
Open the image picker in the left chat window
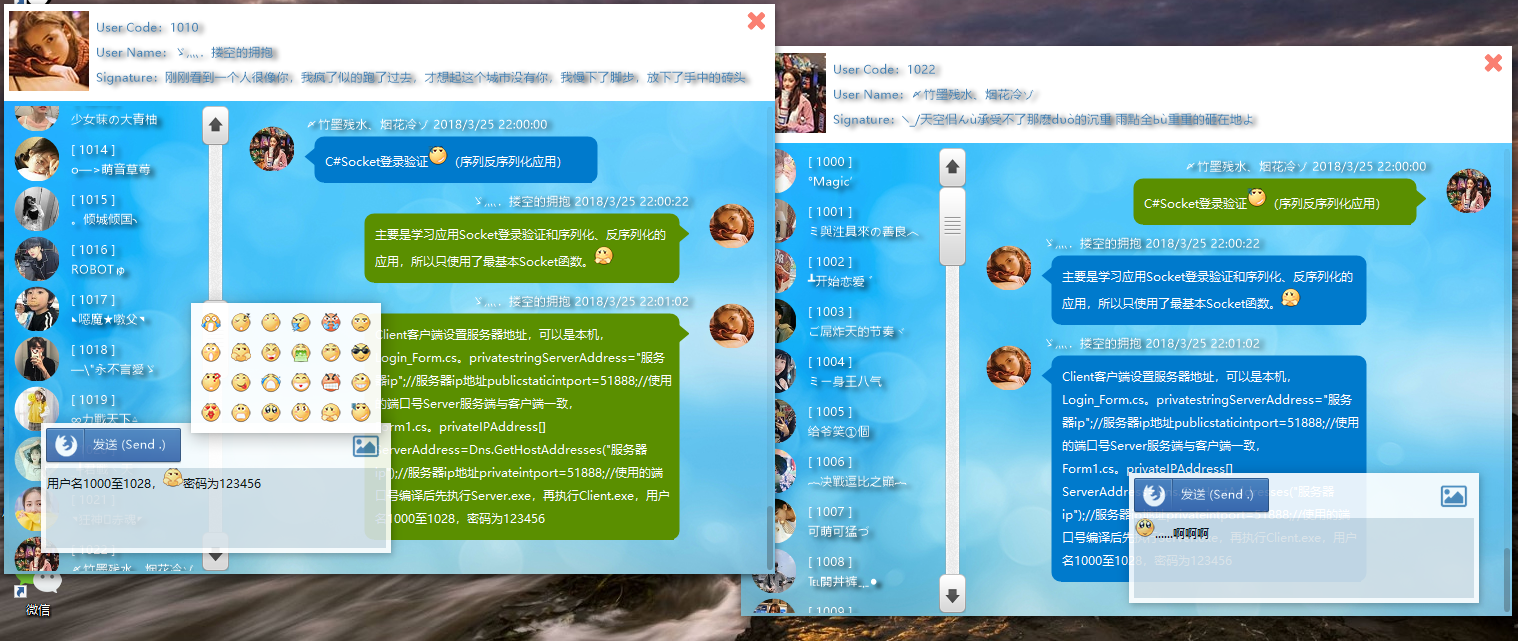tap(366, 445)
